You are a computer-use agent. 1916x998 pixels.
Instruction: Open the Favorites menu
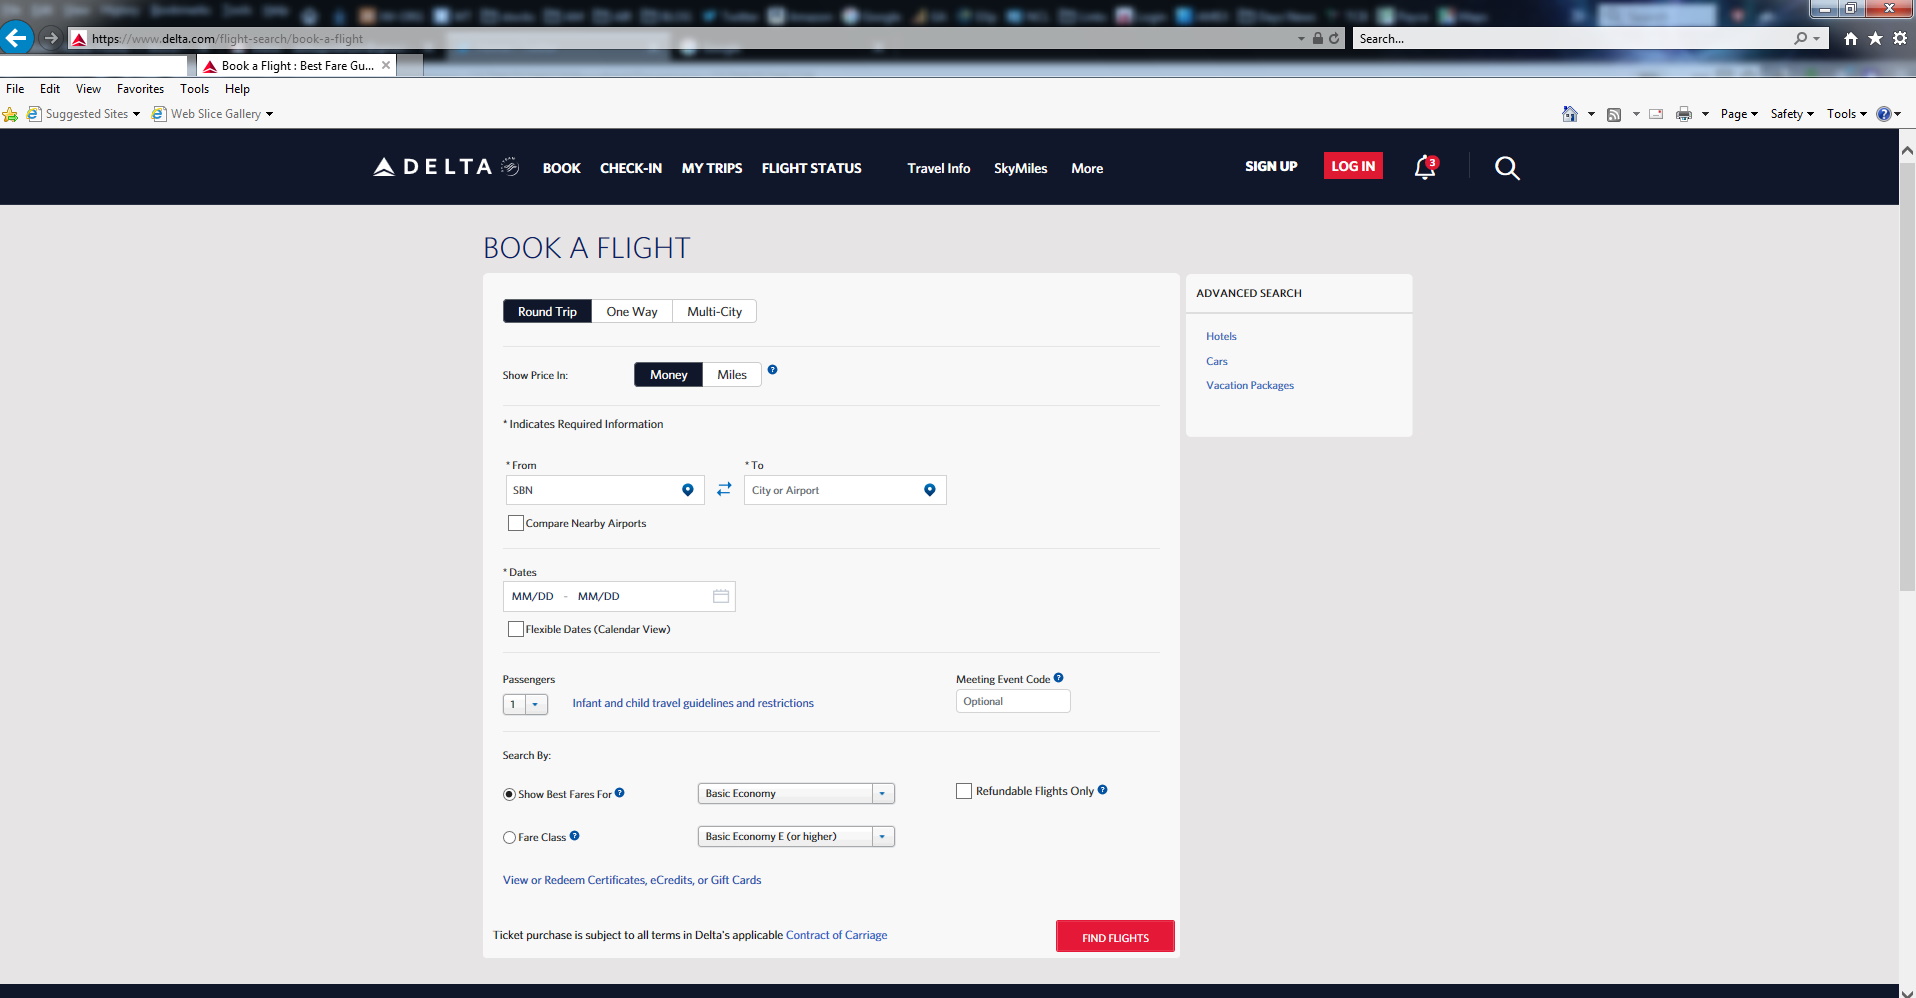click(x=140, y=89)
